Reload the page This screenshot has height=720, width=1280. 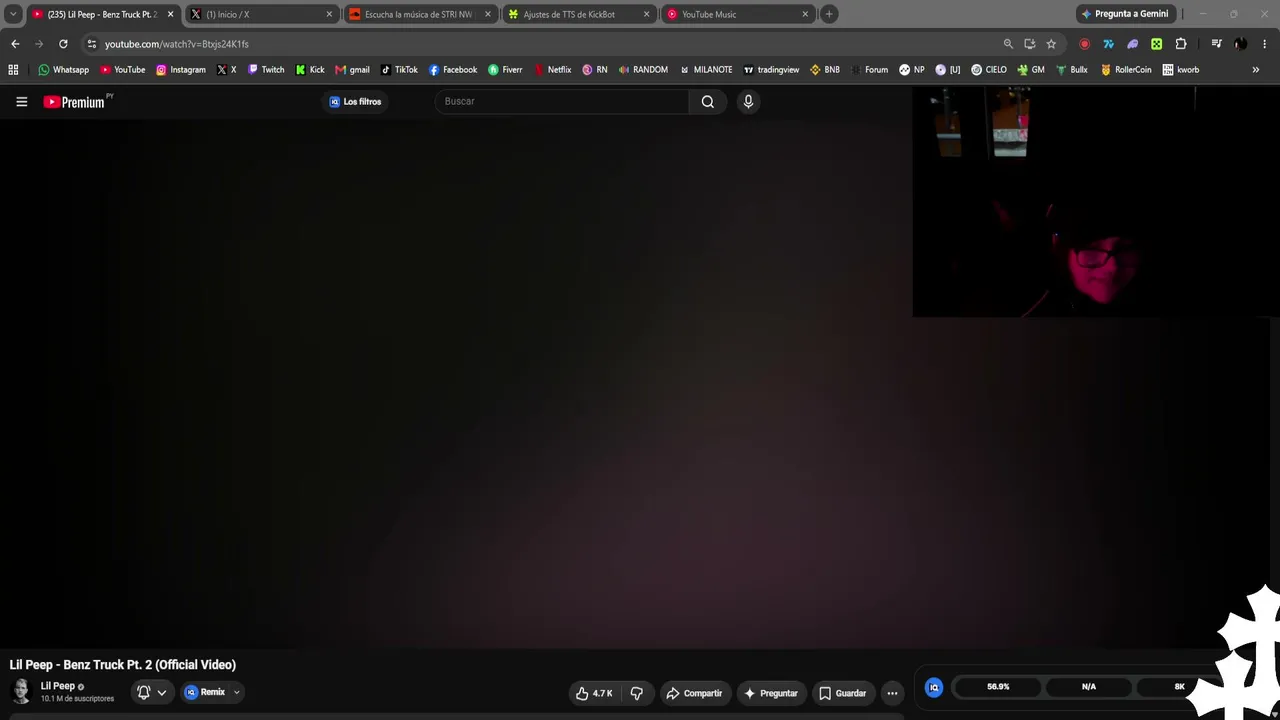pos(63,44)
